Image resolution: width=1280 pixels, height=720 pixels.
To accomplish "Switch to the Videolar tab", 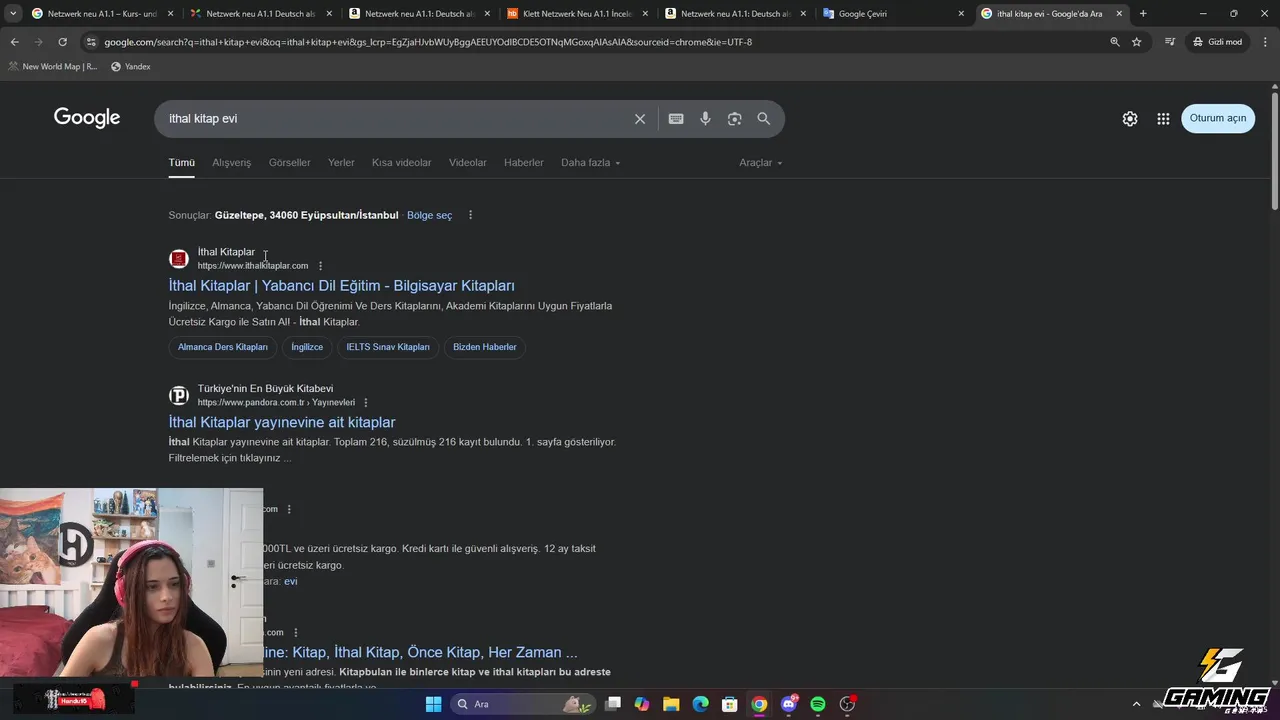I will pos(467,163).
